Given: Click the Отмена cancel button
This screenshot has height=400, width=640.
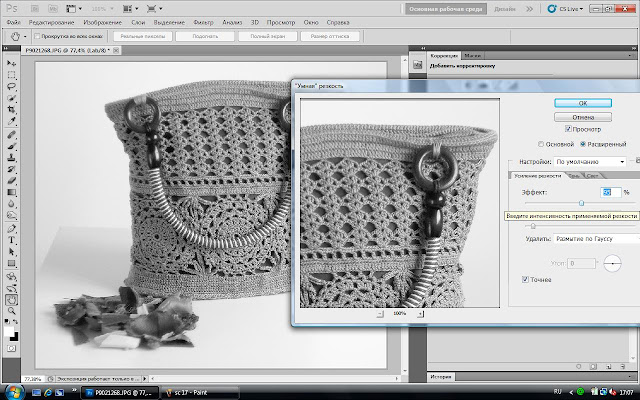Looking at the screenshot, I should pos(582,116).
